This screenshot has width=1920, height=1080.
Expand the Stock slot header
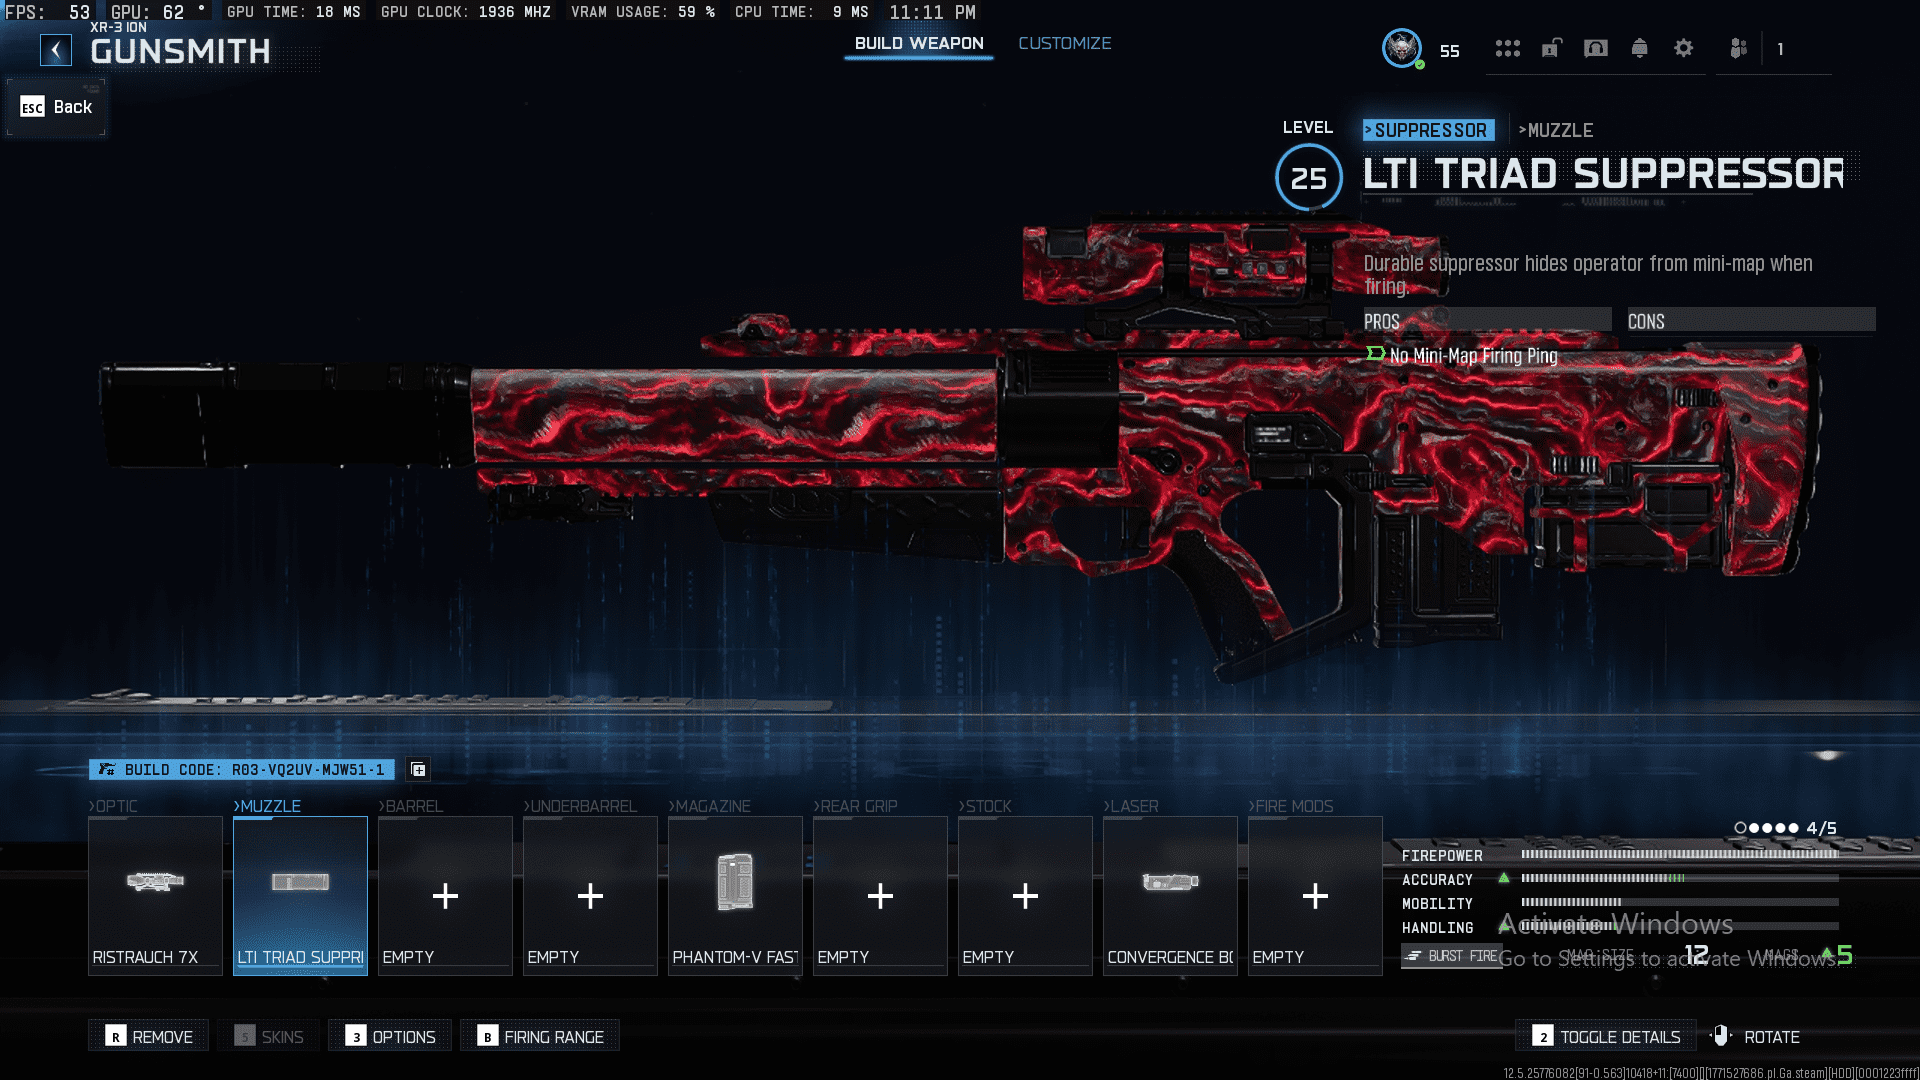(x=985, y=806)
